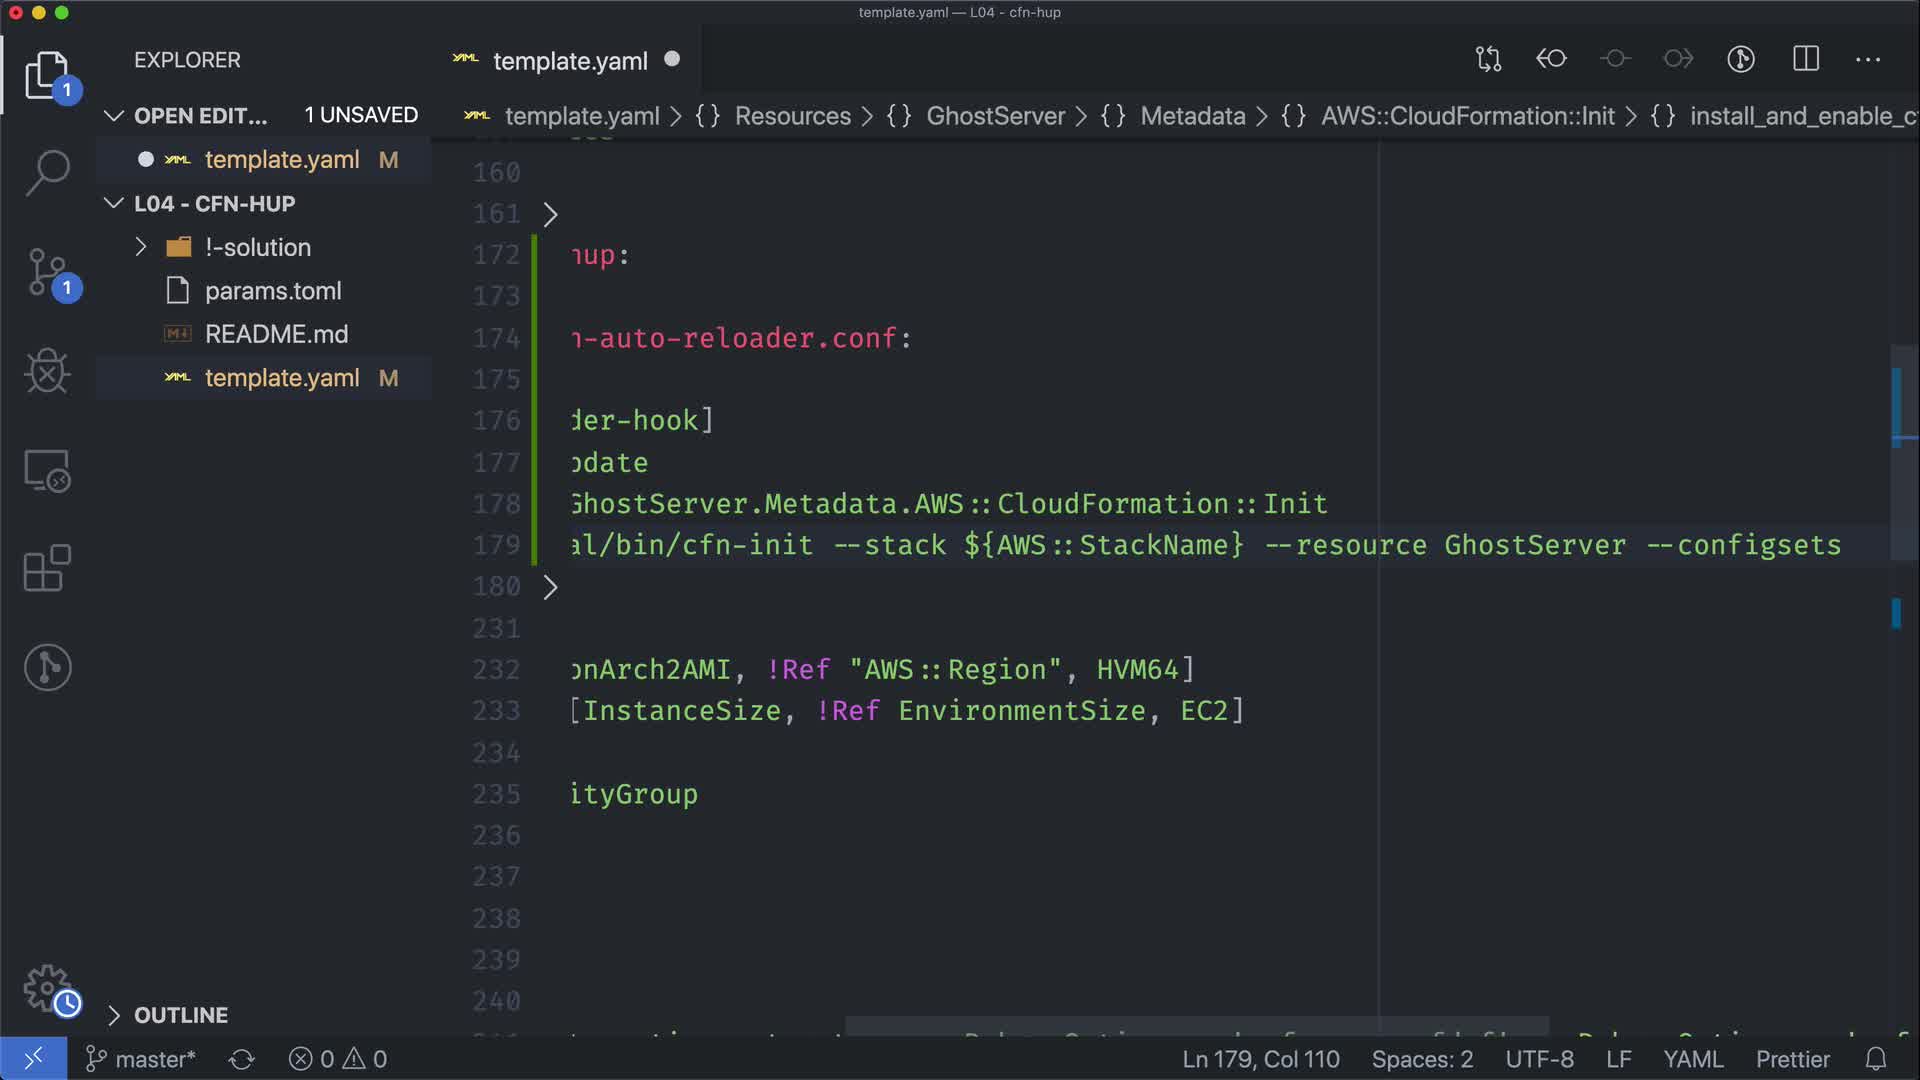Screen dimensions: 1920x1080
Task: Select the template.yaml editor tab
Action: coord(569,61)
